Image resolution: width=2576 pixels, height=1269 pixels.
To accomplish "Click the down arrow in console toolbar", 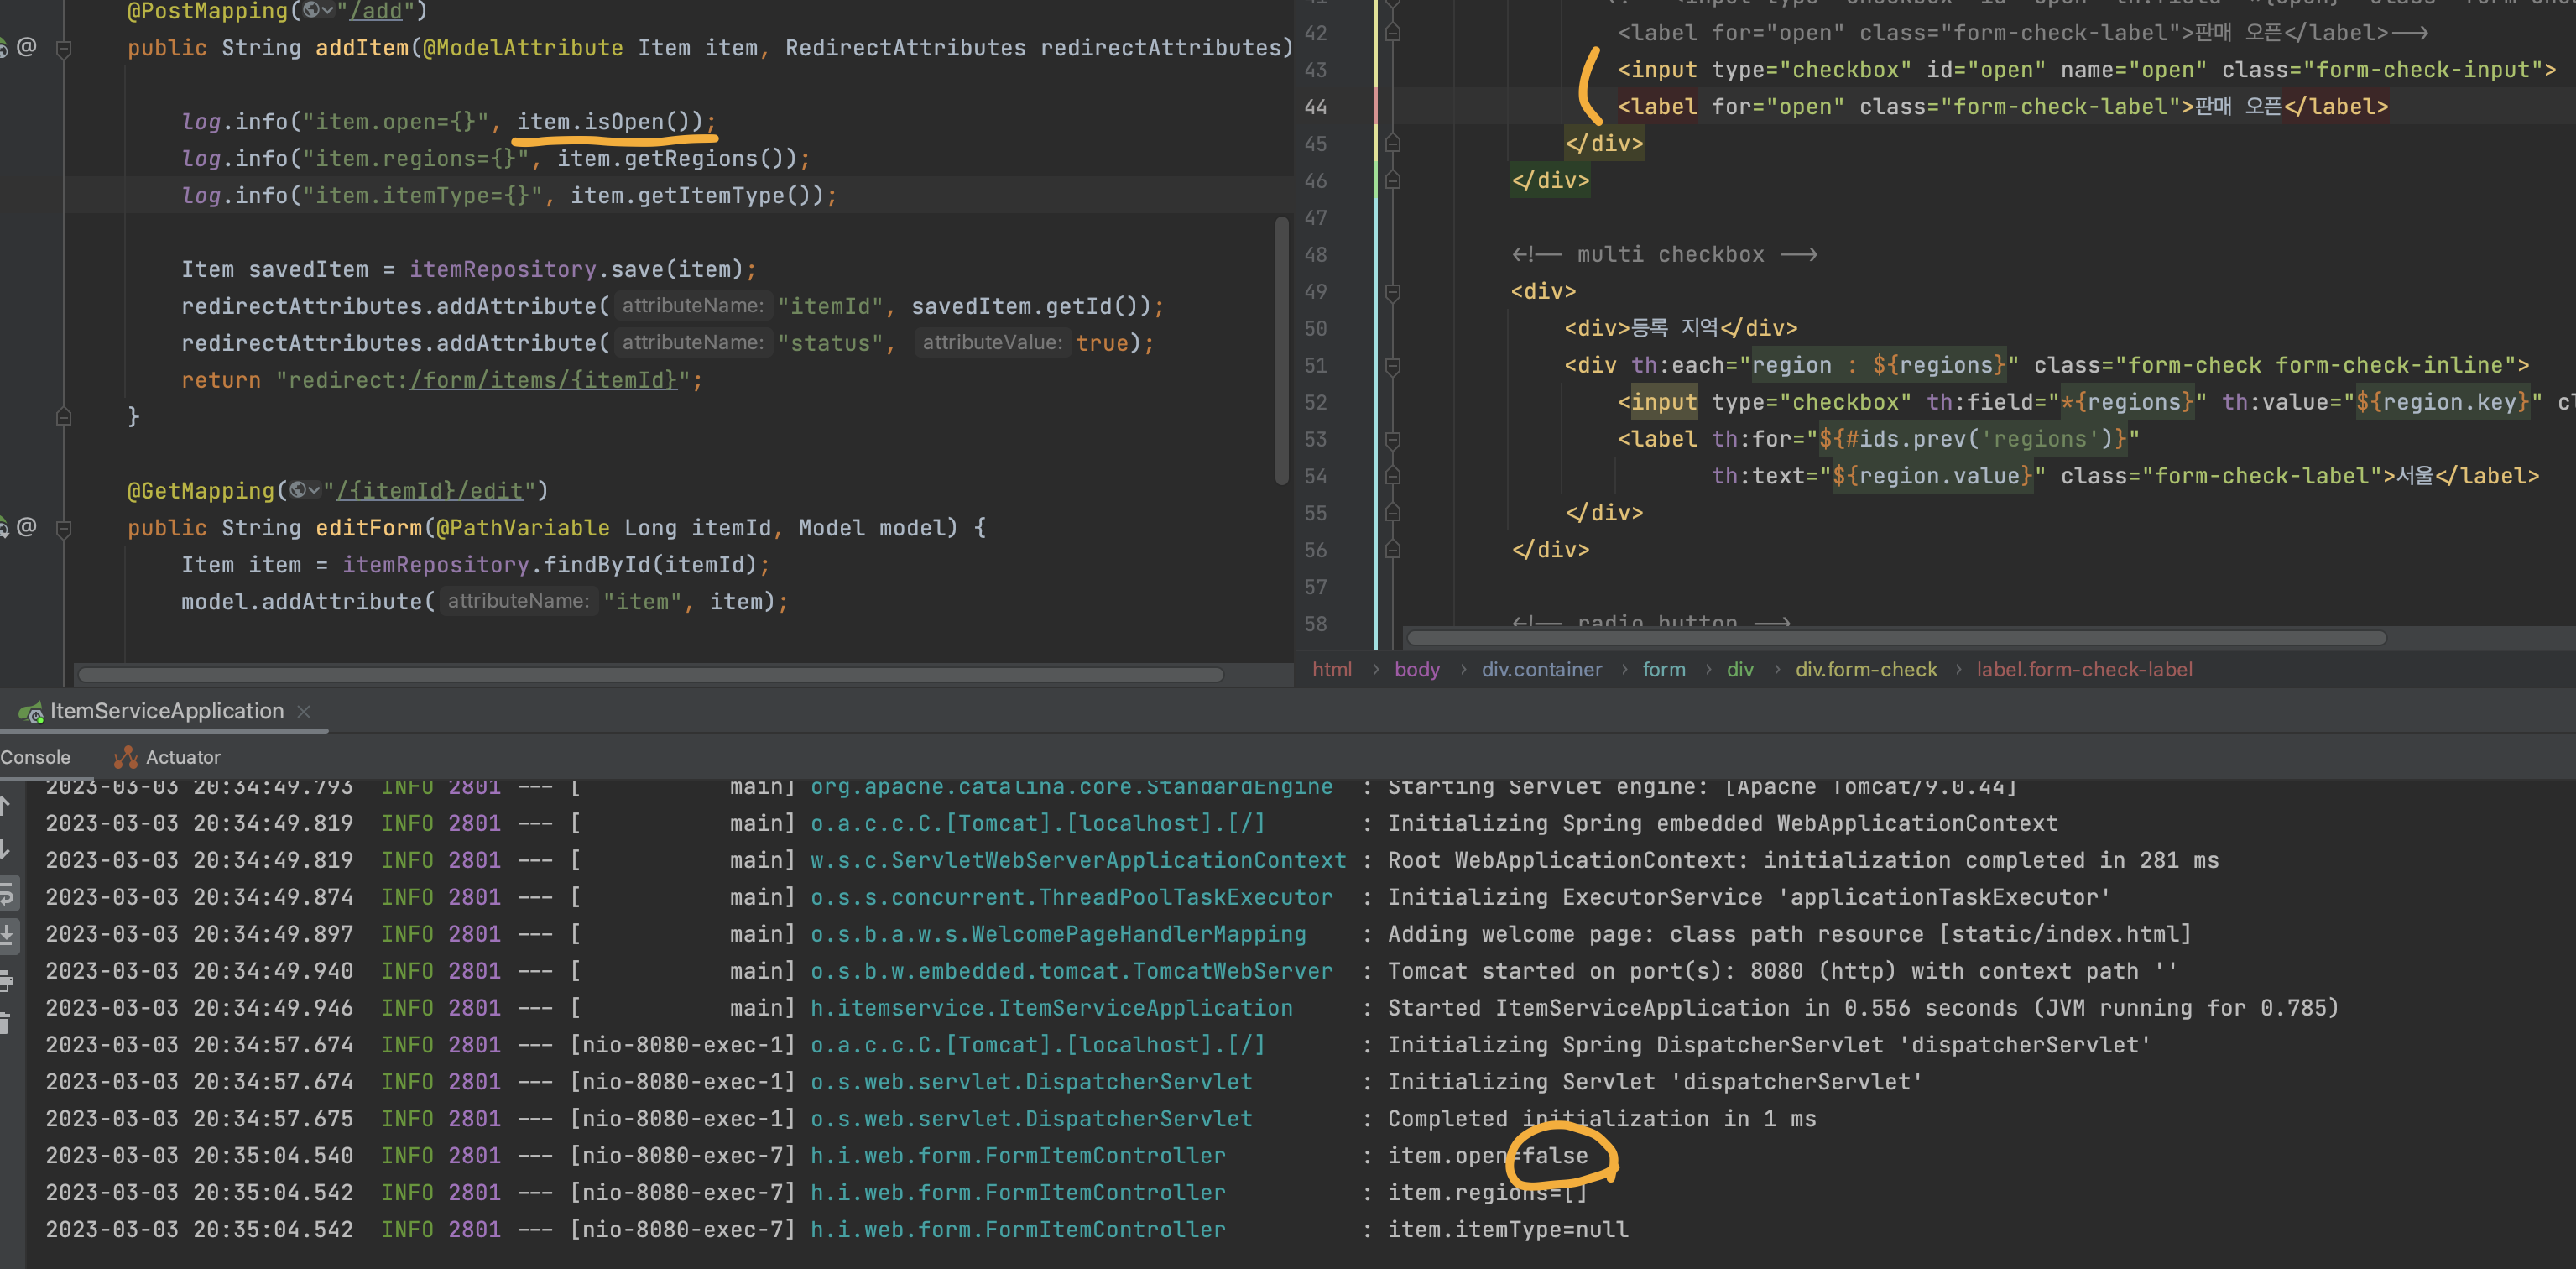I will pyautogui.click(x=5, y=850).
